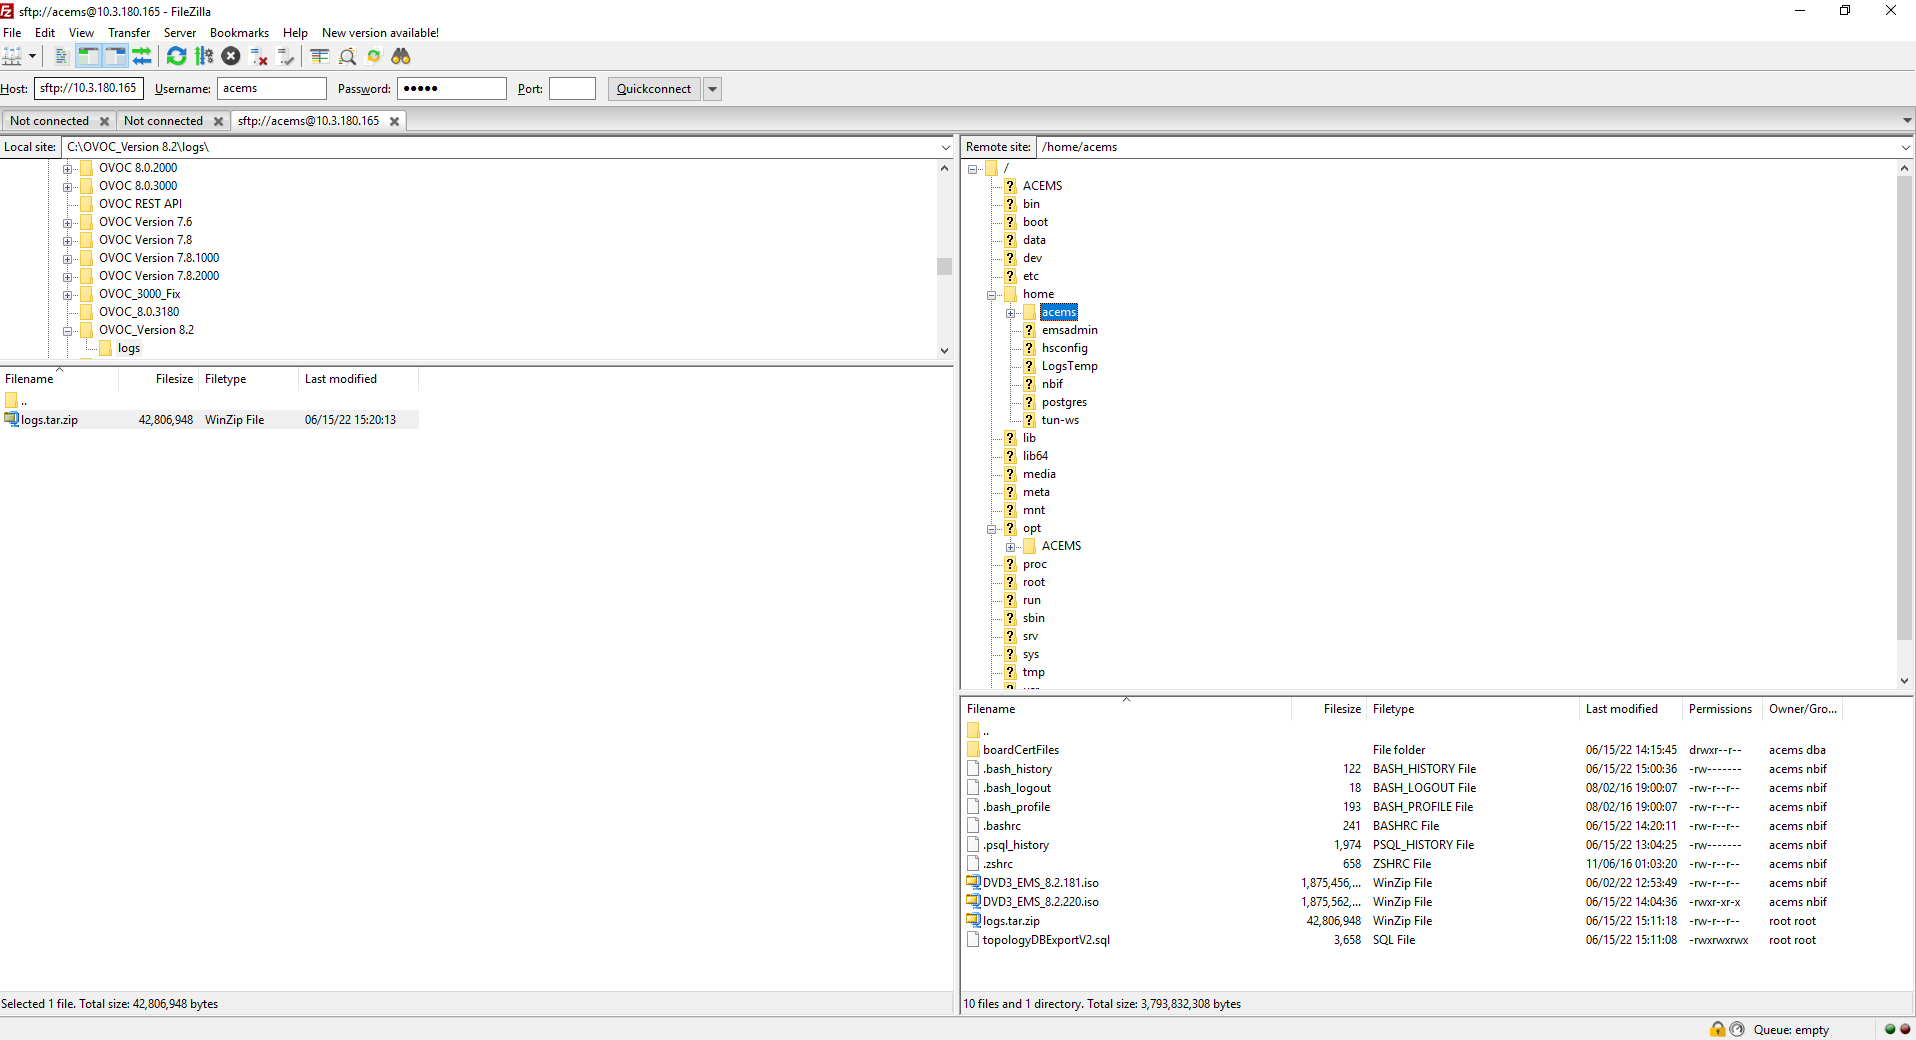The height and width of the screenshot is (1040, 1916).
Task: Switch to the first Not connected tab
Action: (50, 121)
